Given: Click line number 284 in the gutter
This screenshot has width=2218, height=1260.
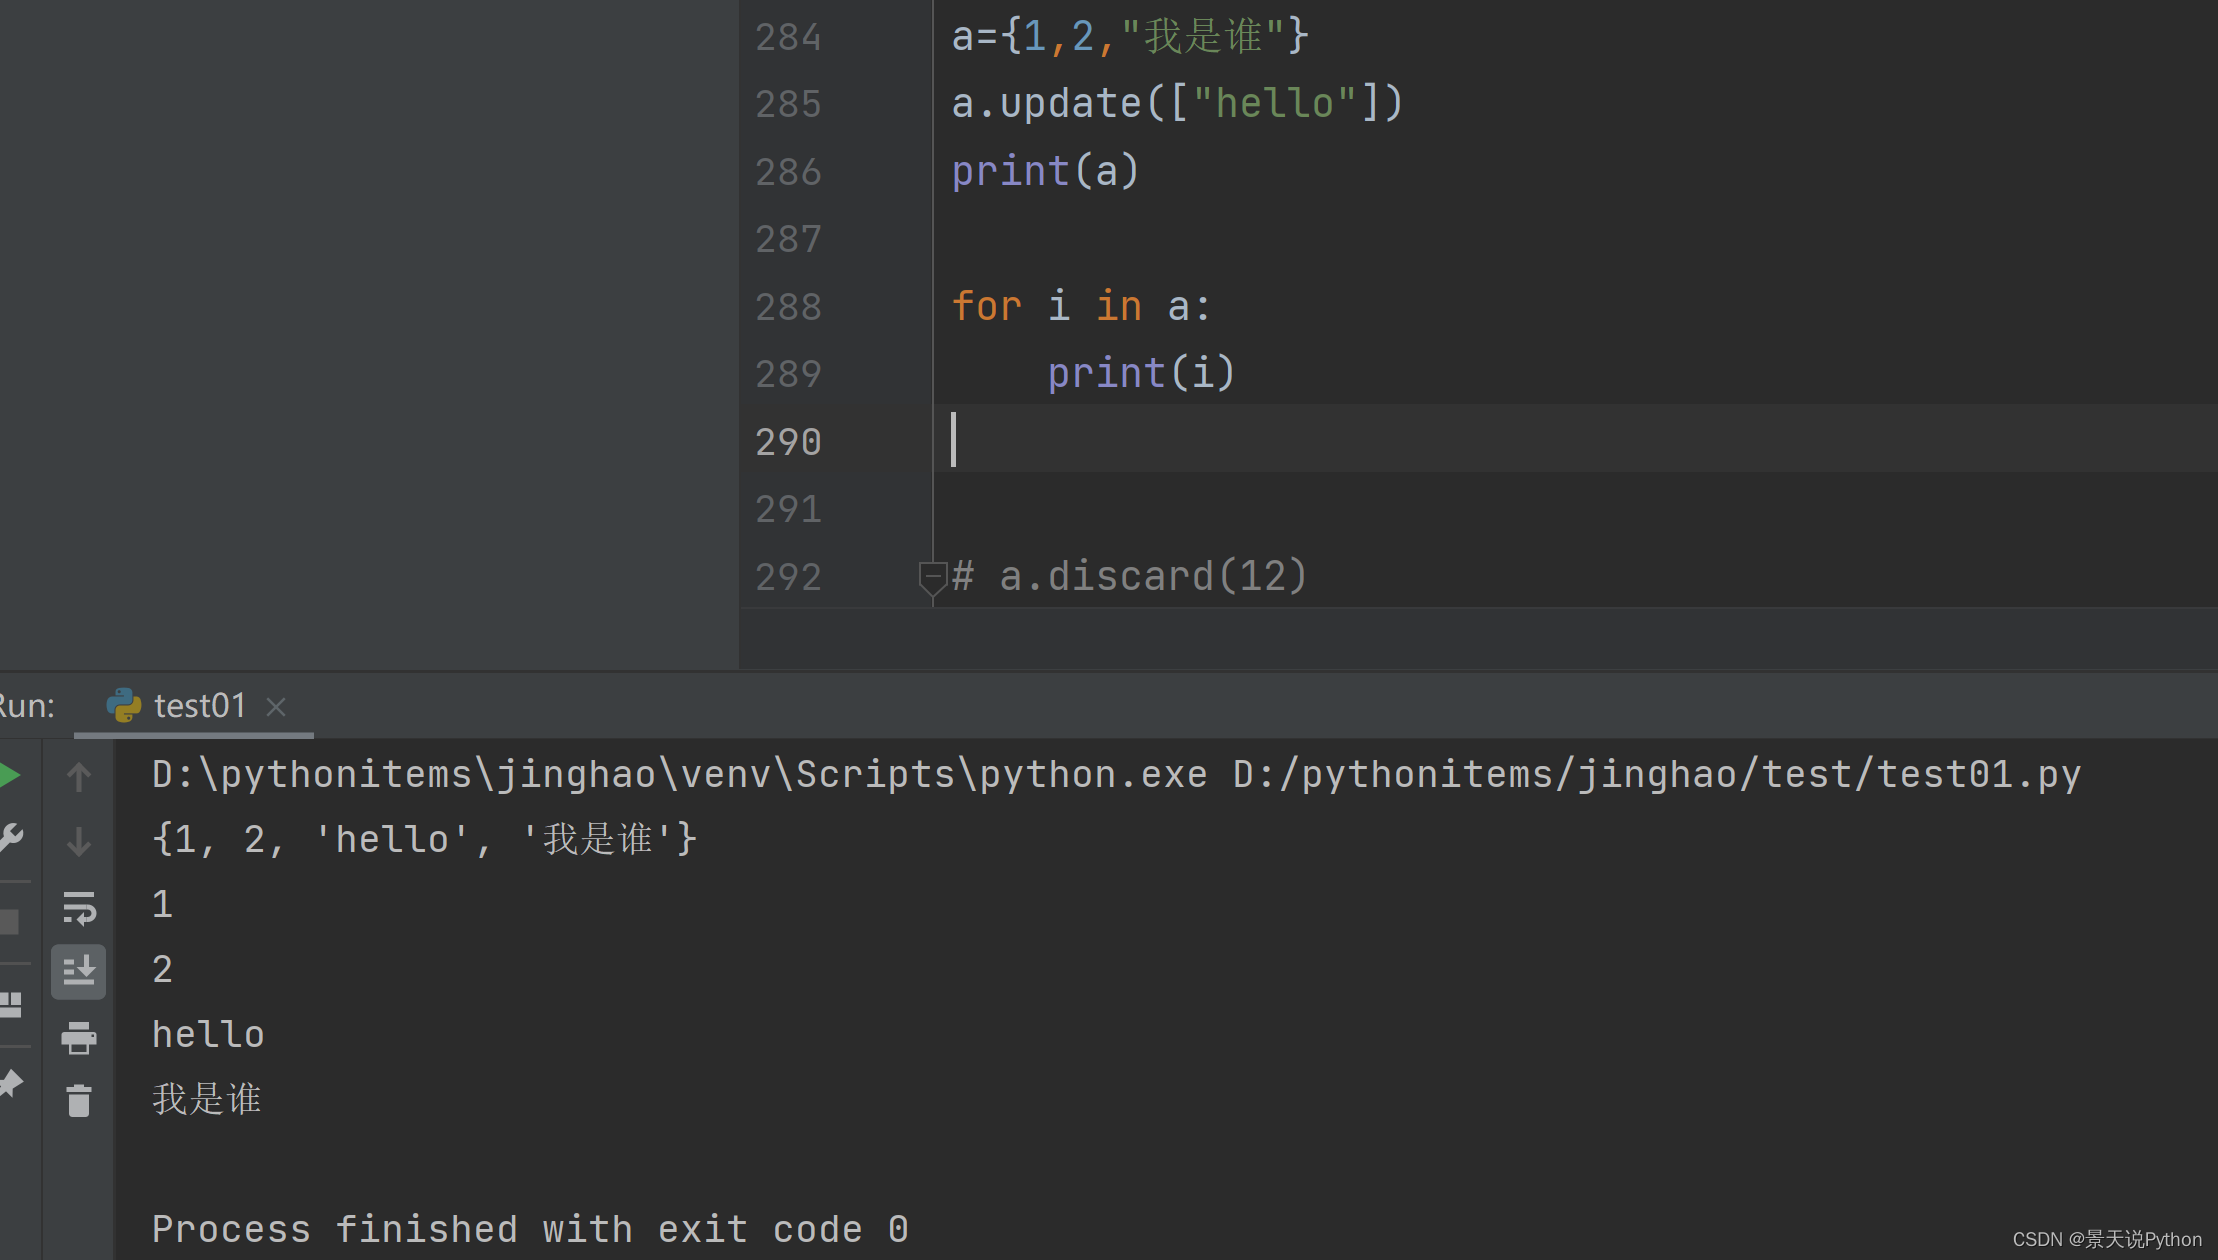Looking at the screenshot, I should 788,37.
